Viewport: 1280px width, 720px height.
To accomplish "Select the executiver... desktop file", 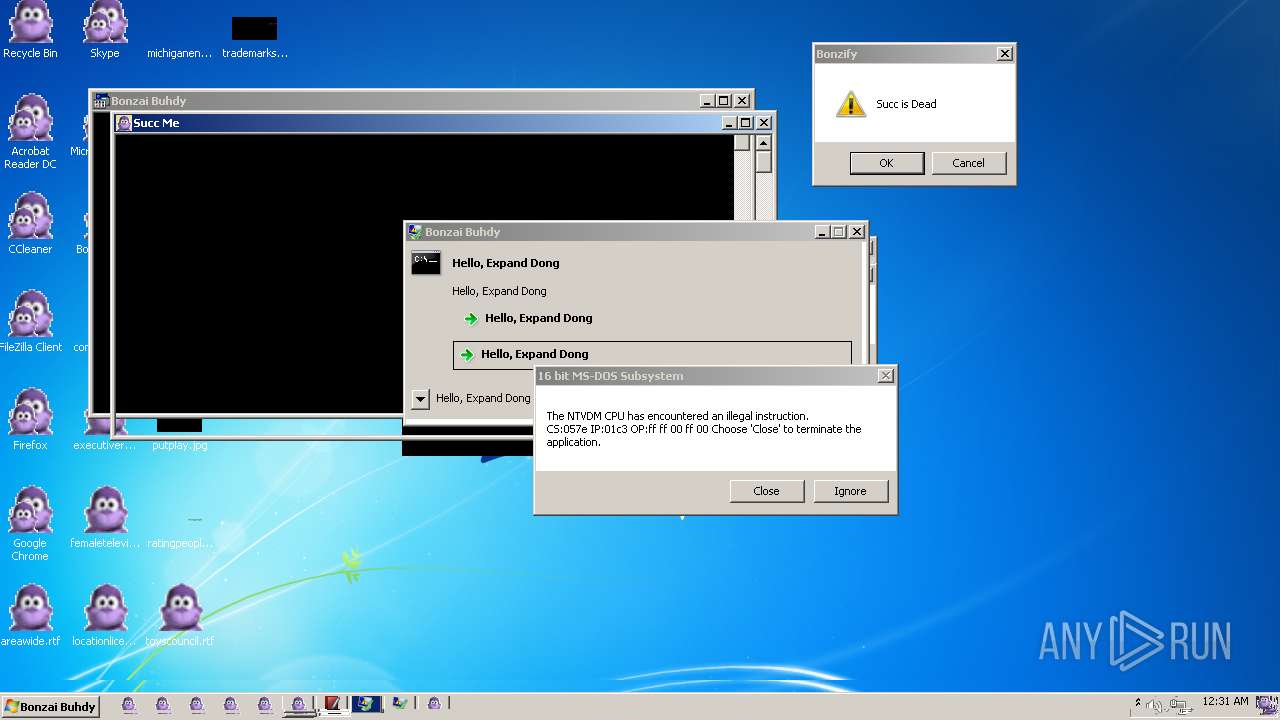I will [105, 445].
